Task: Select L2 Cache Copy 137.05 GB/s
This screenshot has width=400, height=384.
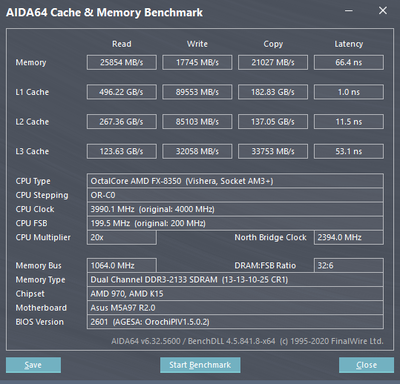Action: click(x=273, y=122)
